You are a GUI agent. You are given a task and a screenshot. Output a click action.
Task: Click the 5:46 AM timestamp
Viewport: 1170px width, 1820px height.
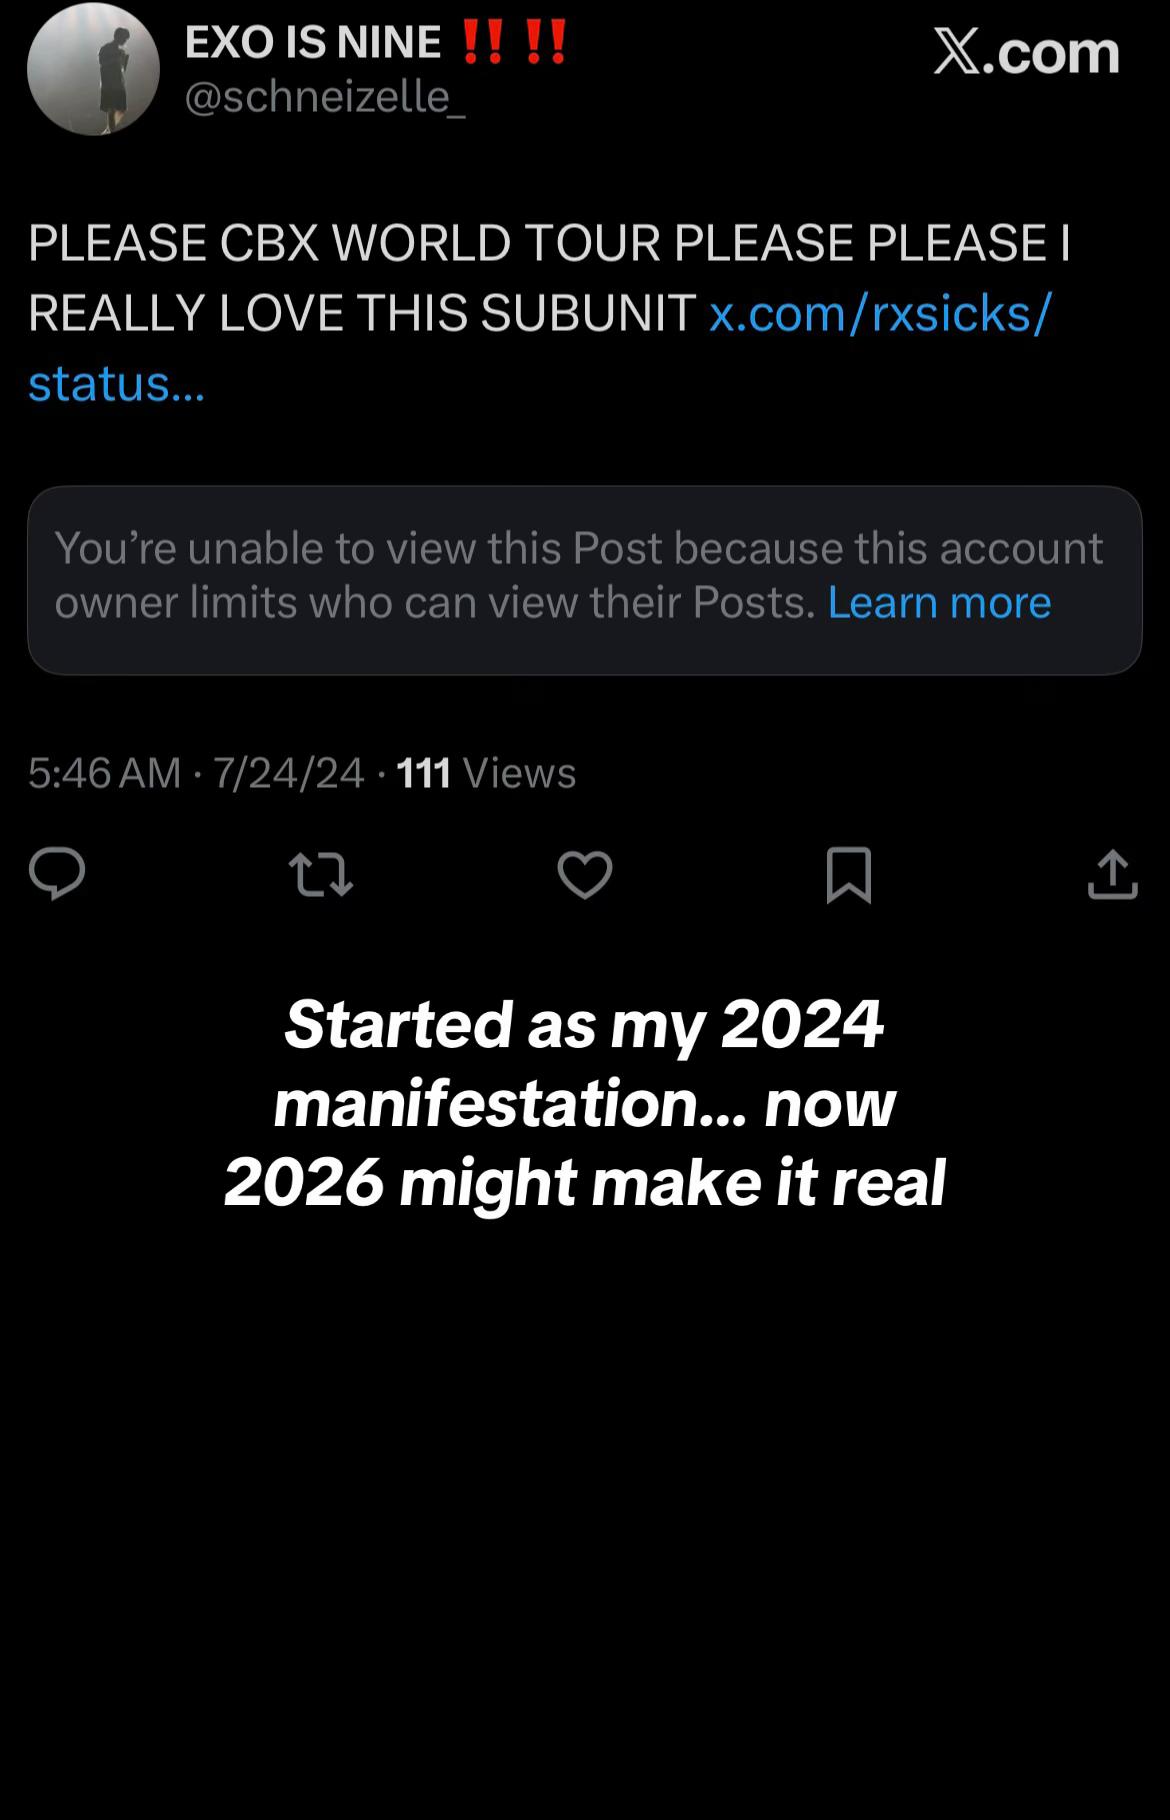pyautogui.click(x=105, y=773)
